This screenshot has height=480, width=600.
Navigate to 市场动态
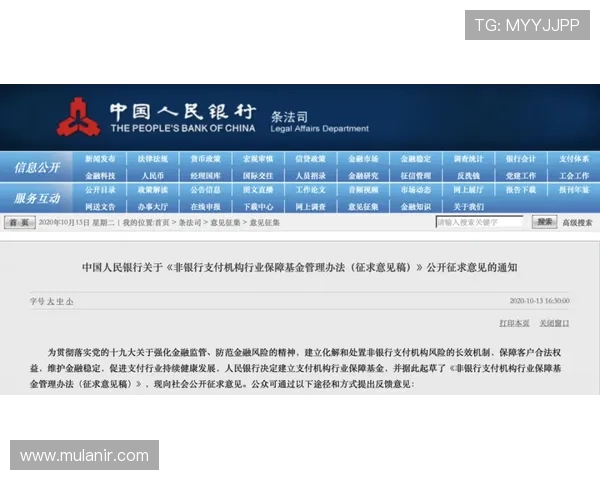click(416, 190)
